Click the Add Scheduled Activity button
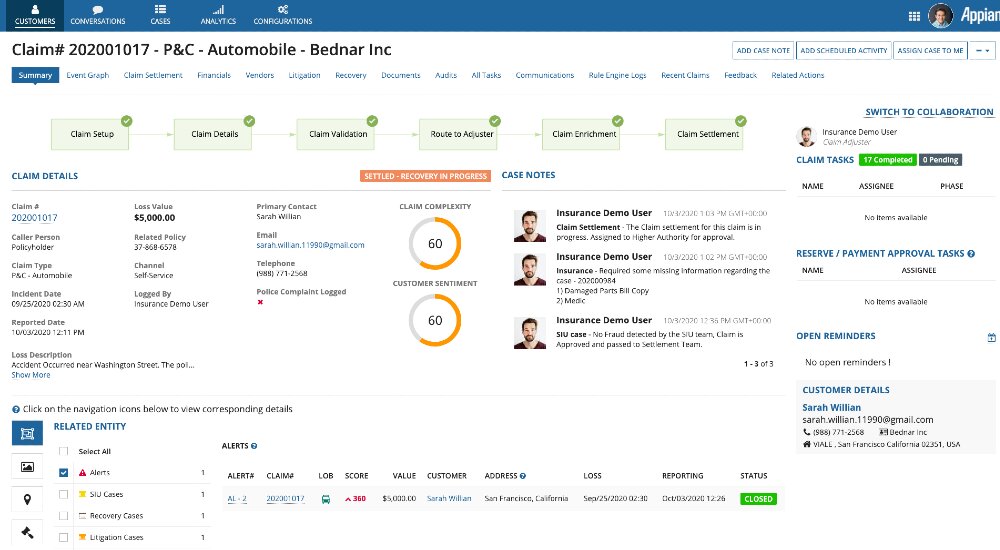 [x=844, y=50]
